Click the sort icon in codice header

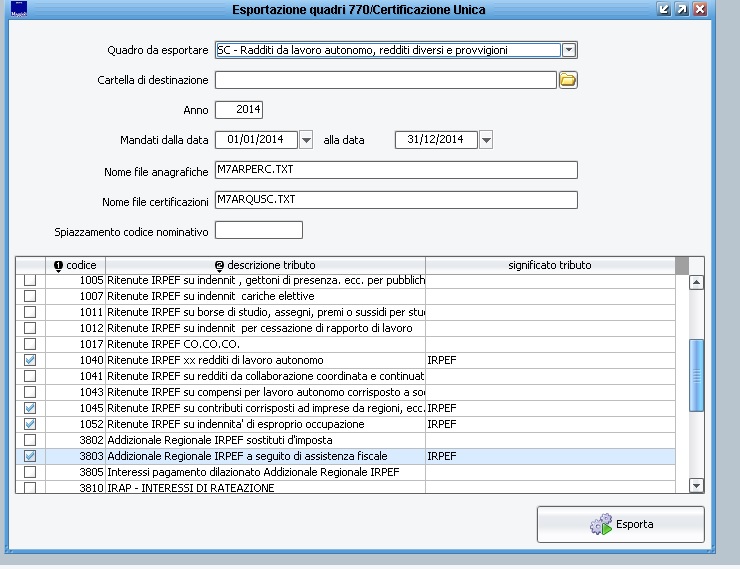(x=58, y=265)
